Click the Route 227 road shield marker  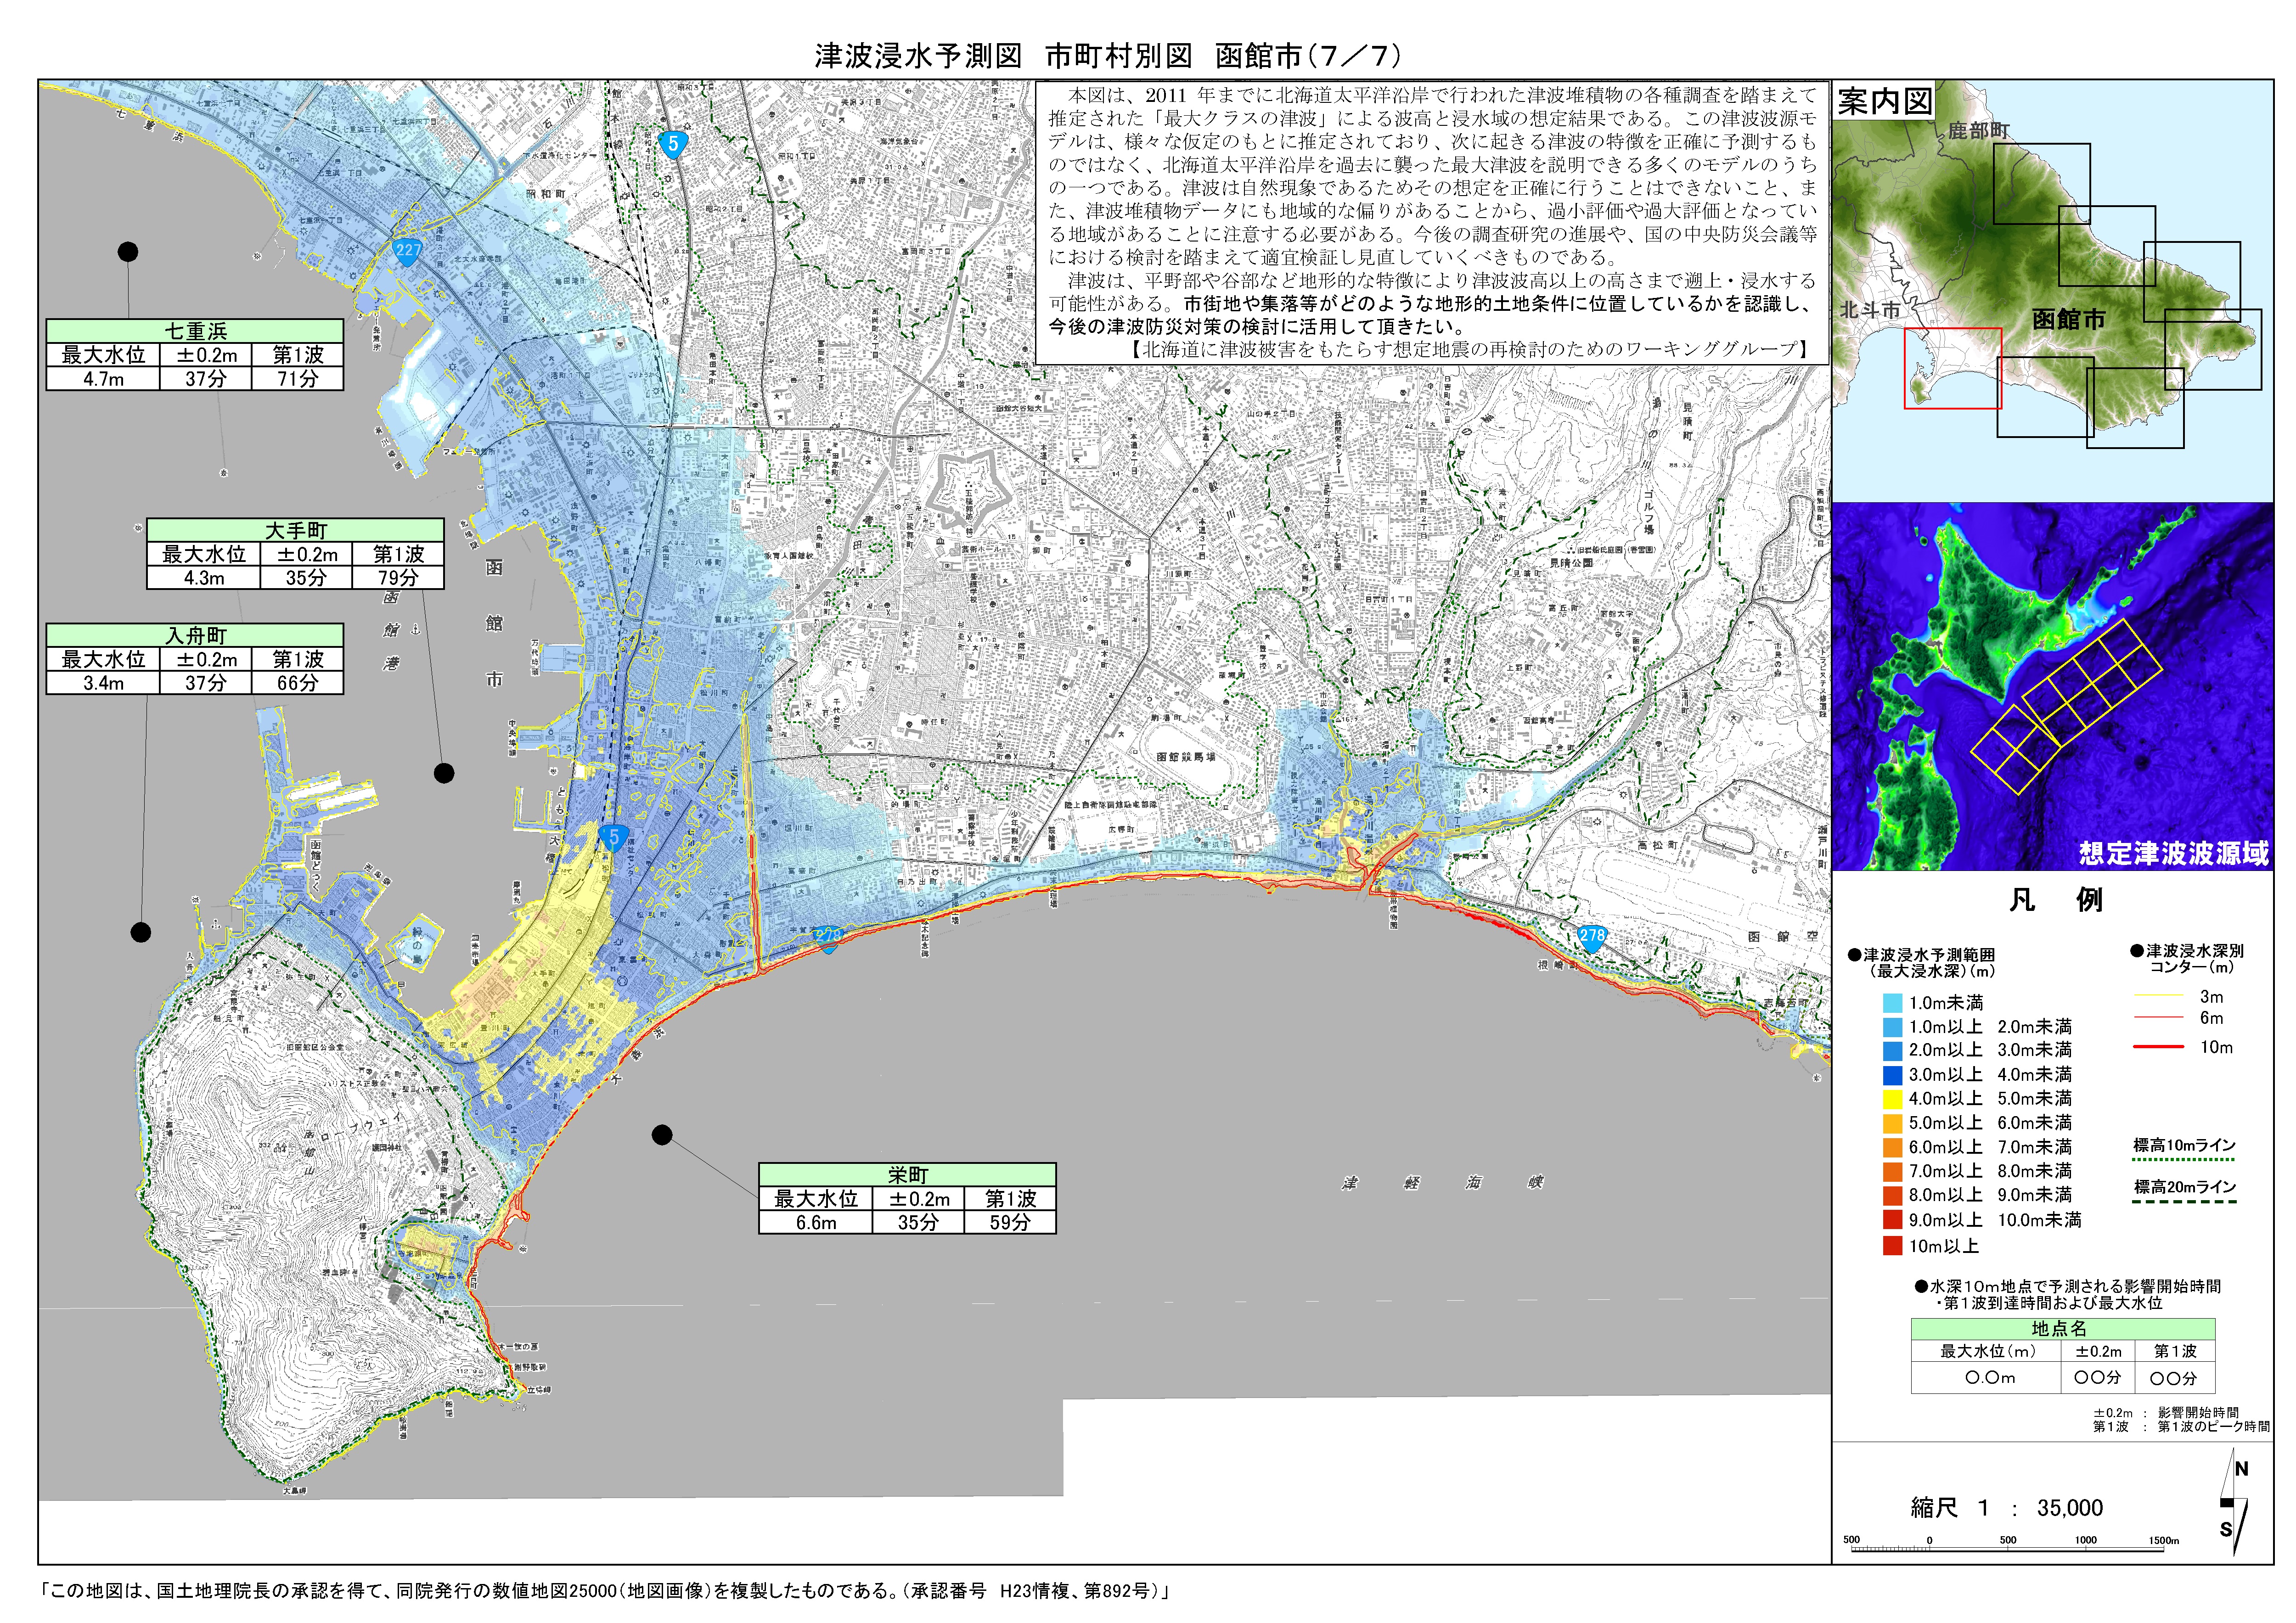click(x=407, y=251)
